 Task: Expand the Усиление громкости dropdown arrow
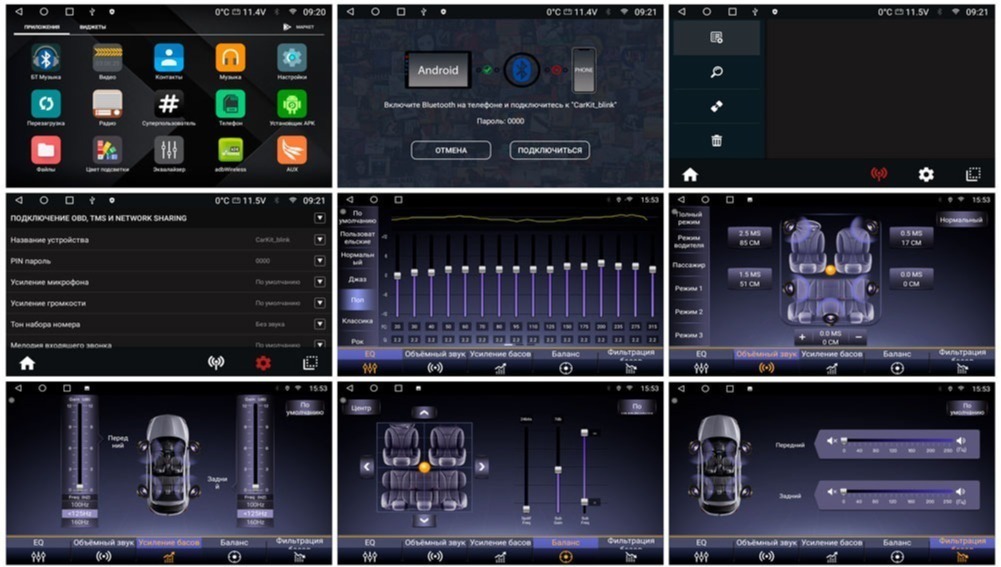click(x=320, y=303)
